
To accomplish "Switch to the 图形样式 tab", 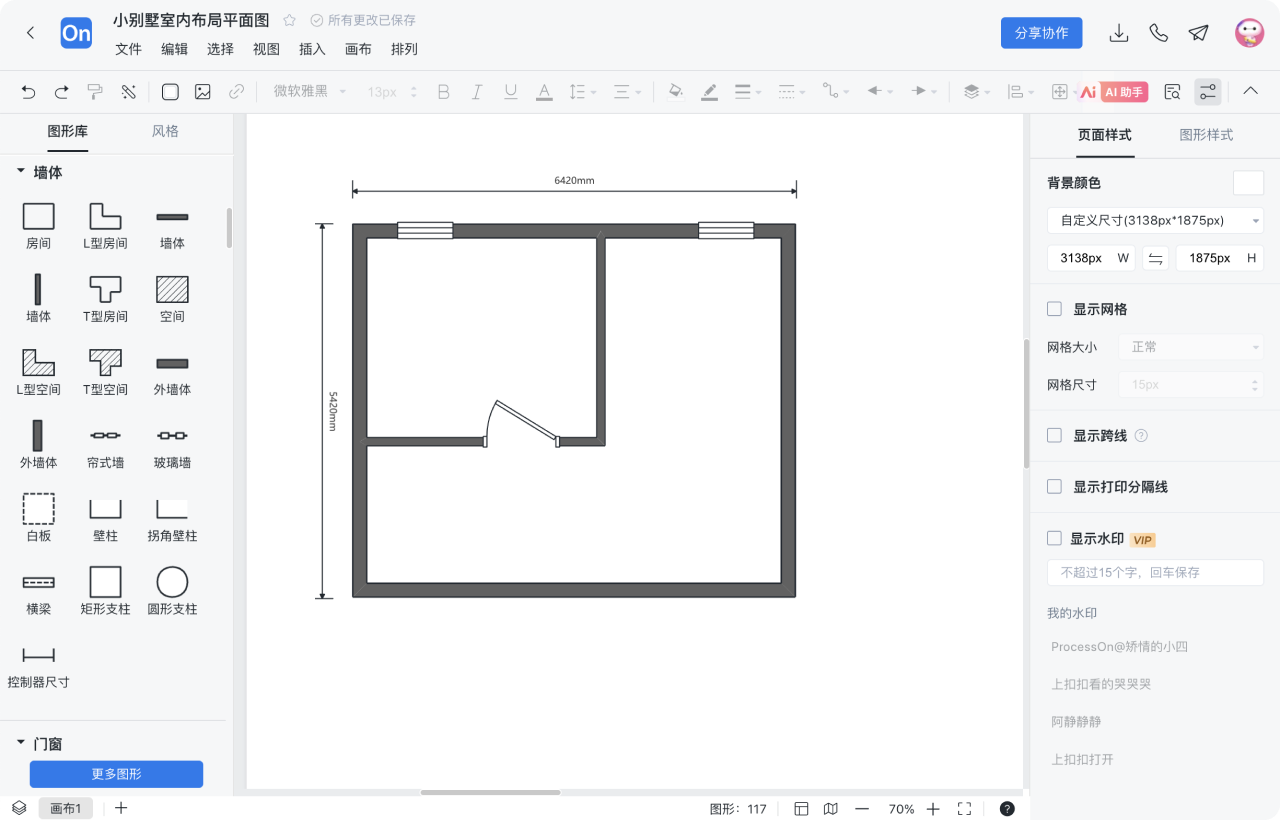I will 1205,135.
